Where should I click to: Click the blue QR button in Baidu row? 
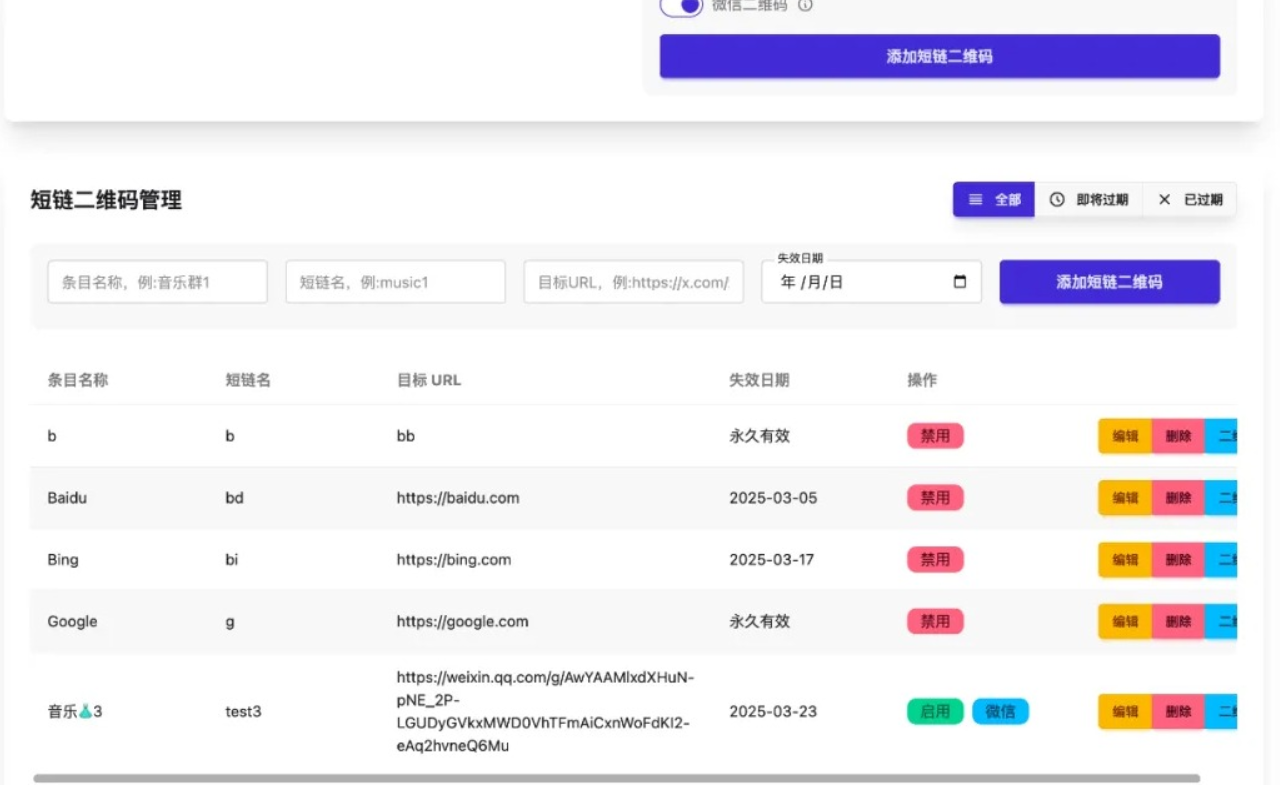pos(1221,497)
